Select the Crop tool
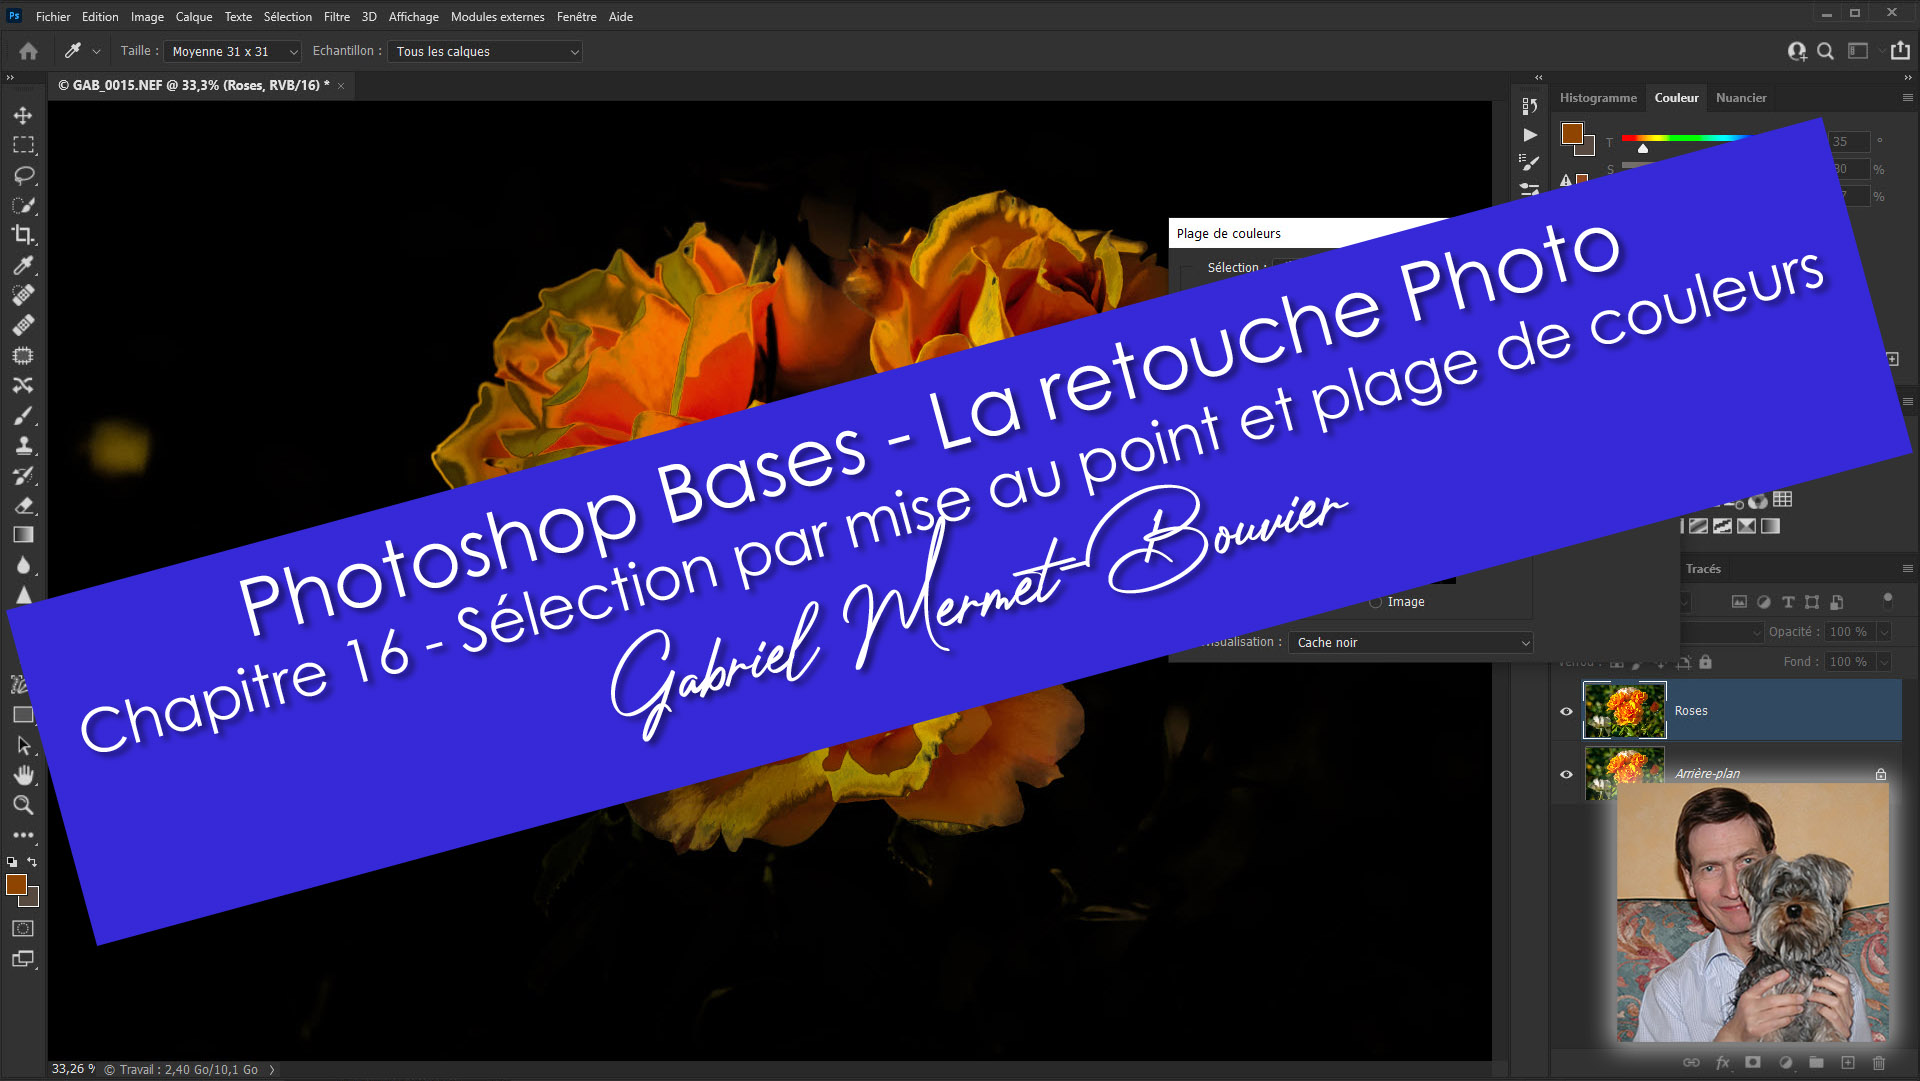 point(23,235)
